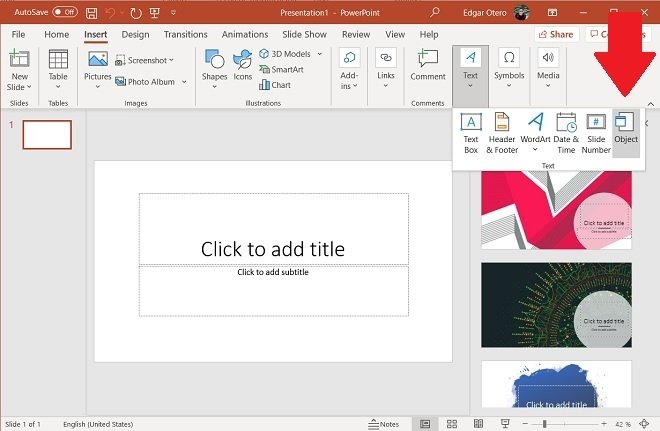
Task: Open the Home tab
Action: pos(56,35)
